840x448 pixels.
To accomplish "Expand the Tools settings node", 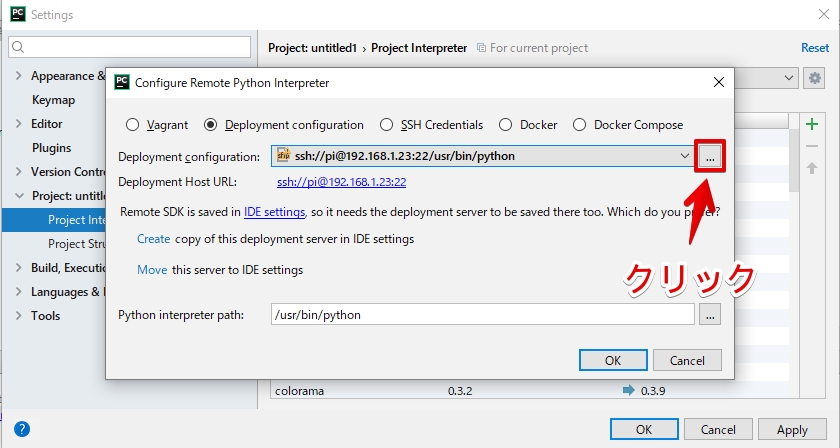I will [19, 316].
